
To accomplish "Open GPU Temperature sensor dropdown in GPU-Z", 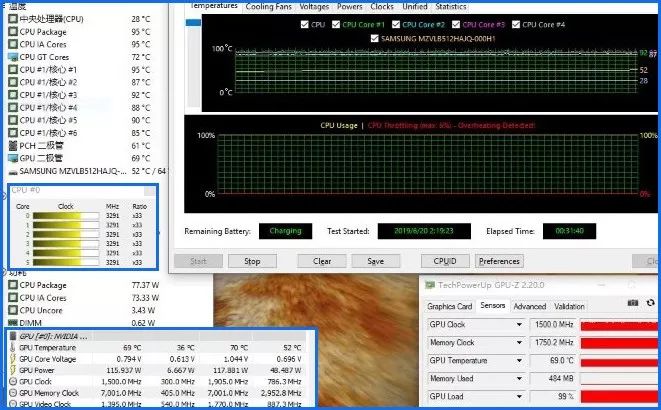I will click(x=519, y=361).
